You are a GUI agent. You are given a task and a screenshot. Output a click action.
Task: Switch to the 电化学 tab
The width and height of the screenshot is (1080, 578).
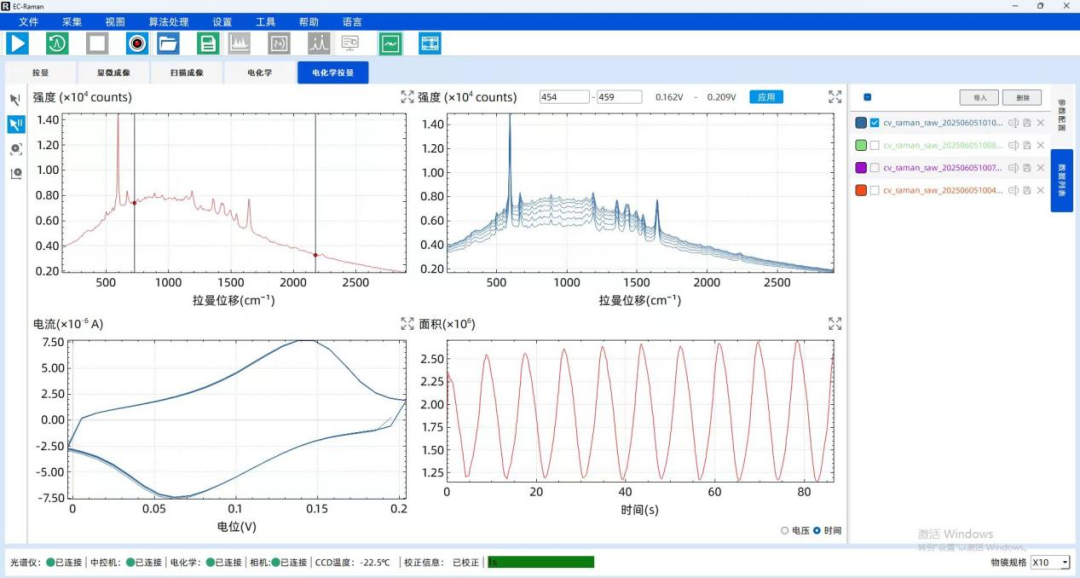(x=261, y=73)
